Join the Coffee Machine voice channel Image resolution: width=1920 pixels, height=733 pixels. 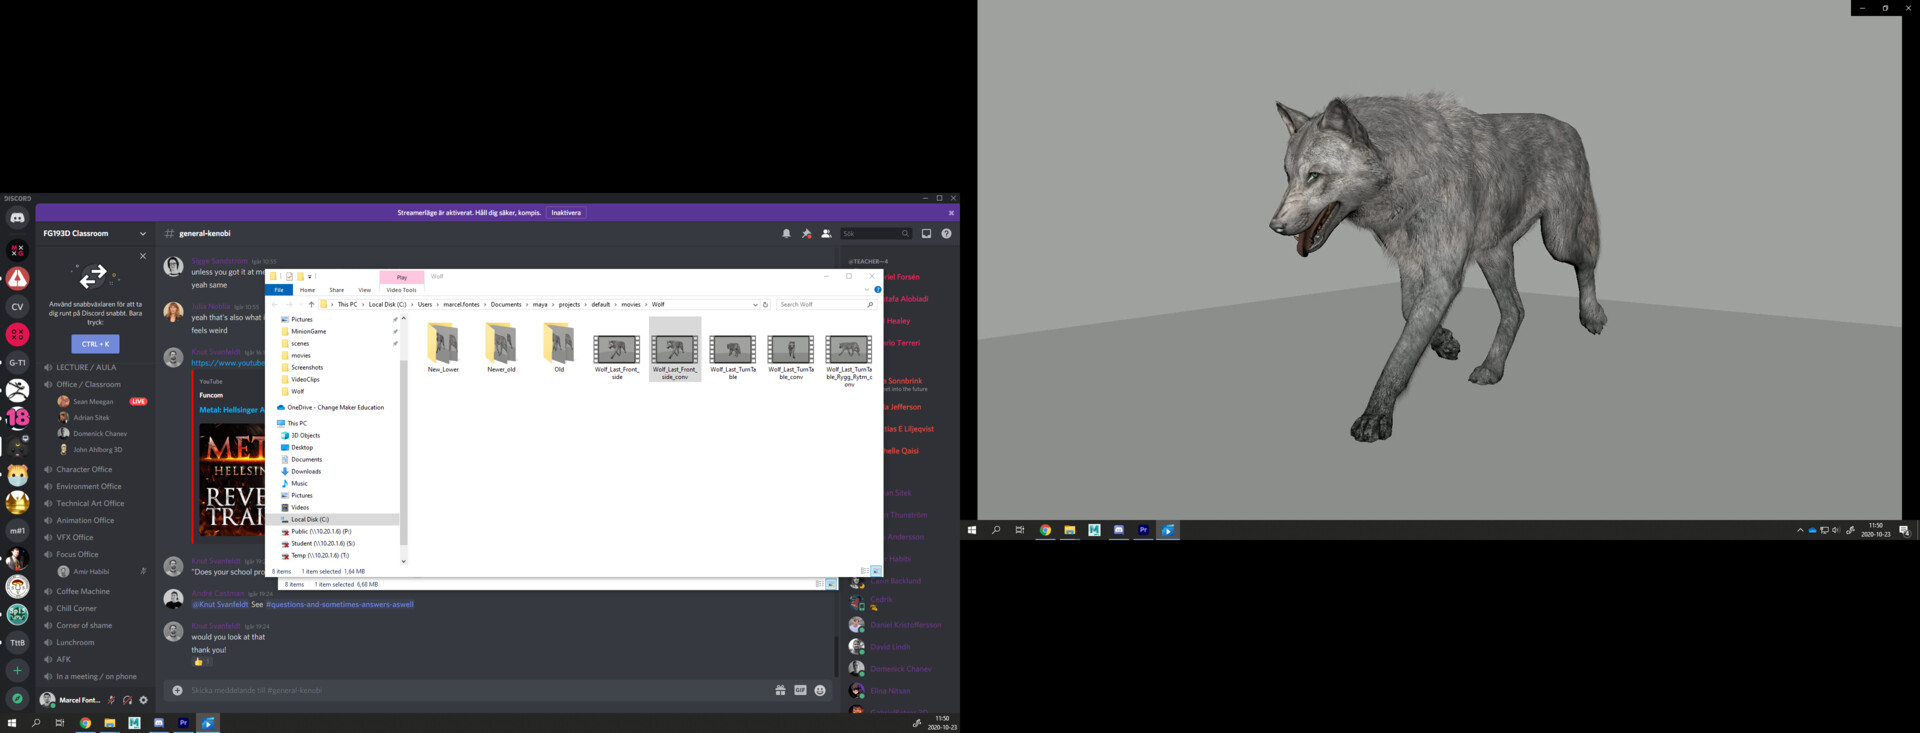[83, 591]
